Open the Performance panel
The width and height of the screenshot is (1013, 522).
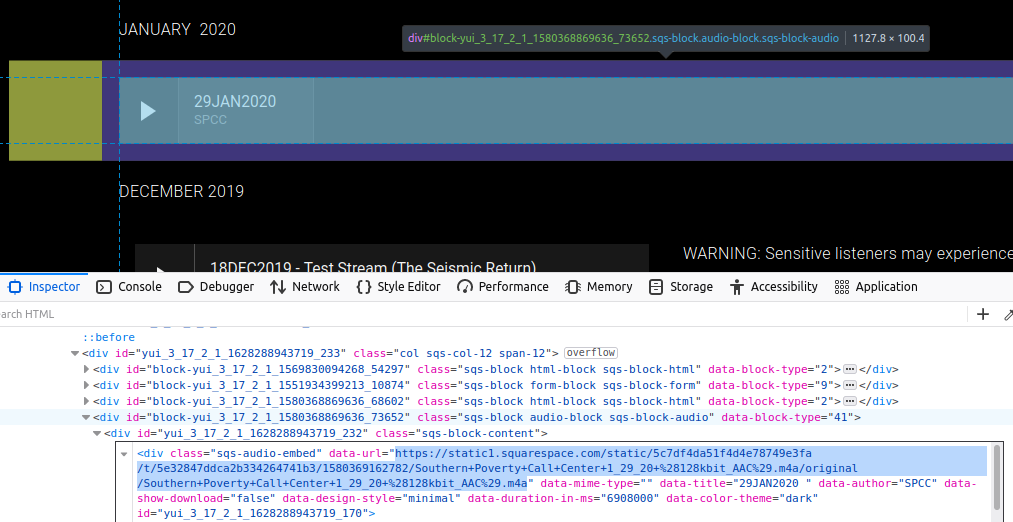coord(503,287)
